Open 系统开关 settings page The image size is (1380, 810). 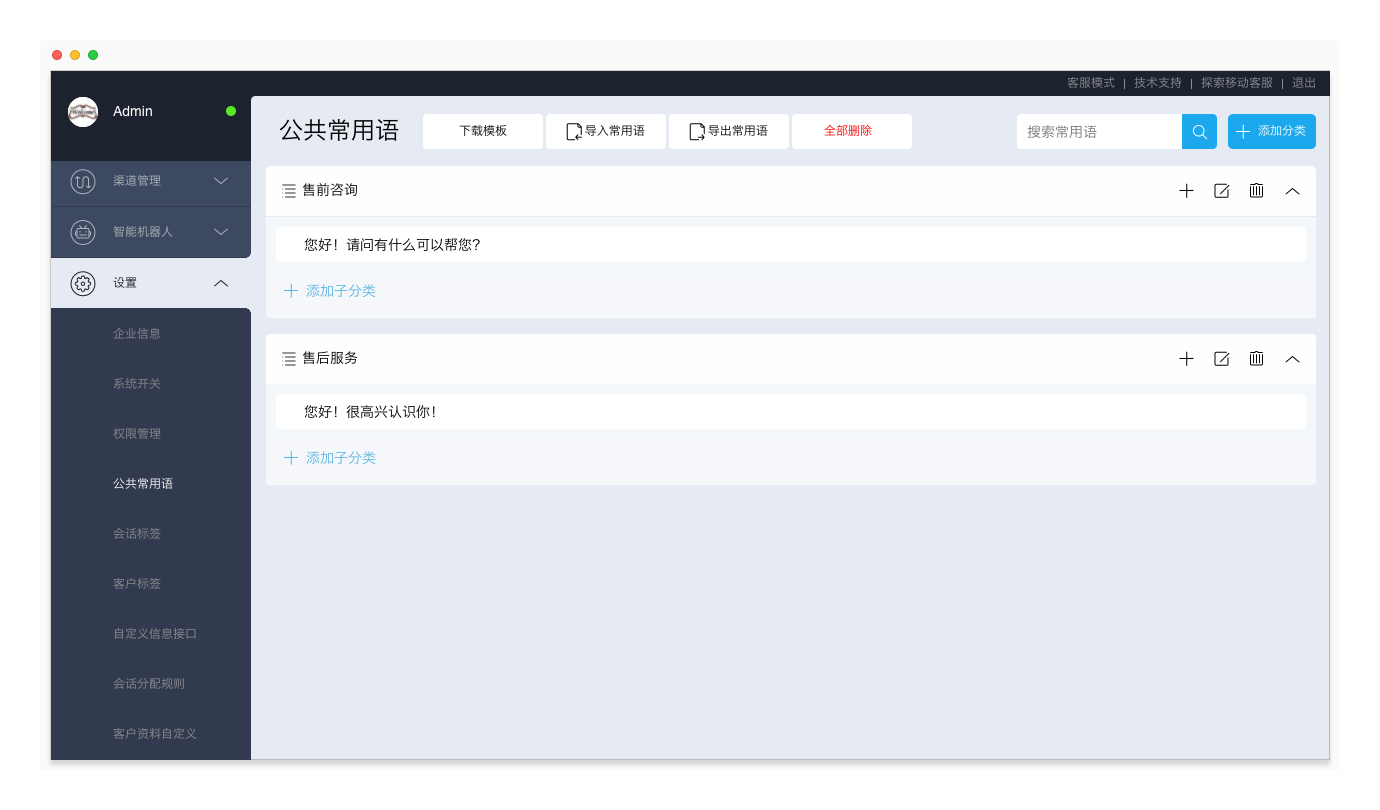pos(137,384)
